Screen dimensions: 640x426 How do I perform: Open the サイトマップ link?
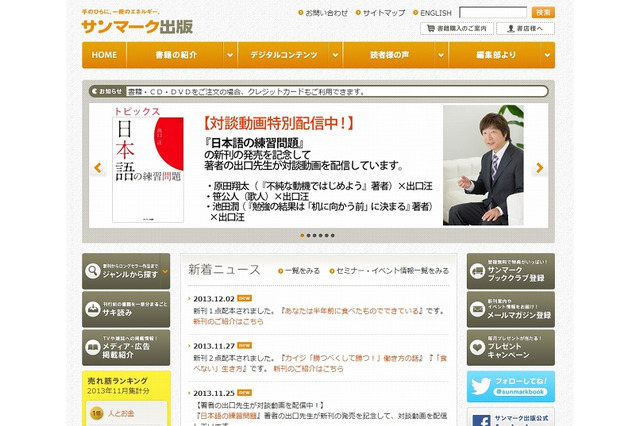tap(380, 13)
